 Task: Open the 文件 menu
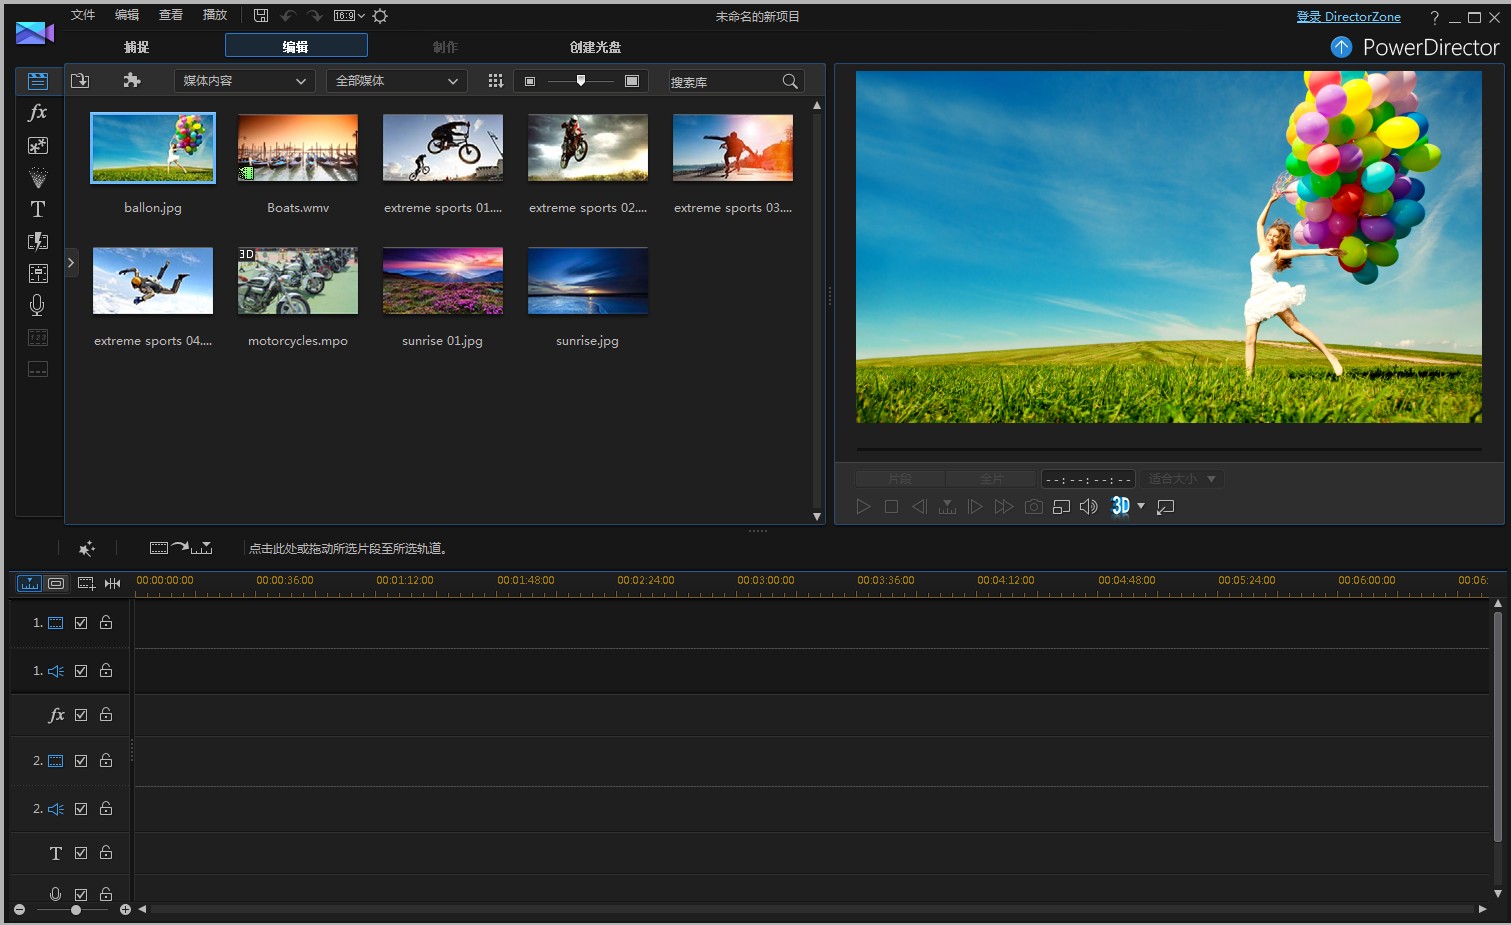click(83, 15)
